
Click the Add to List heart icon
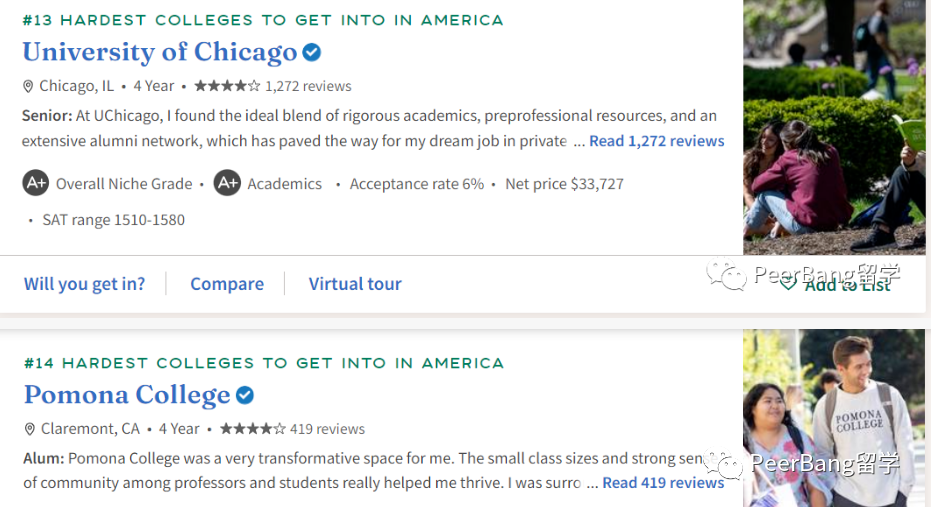click(x=788, y=284)
